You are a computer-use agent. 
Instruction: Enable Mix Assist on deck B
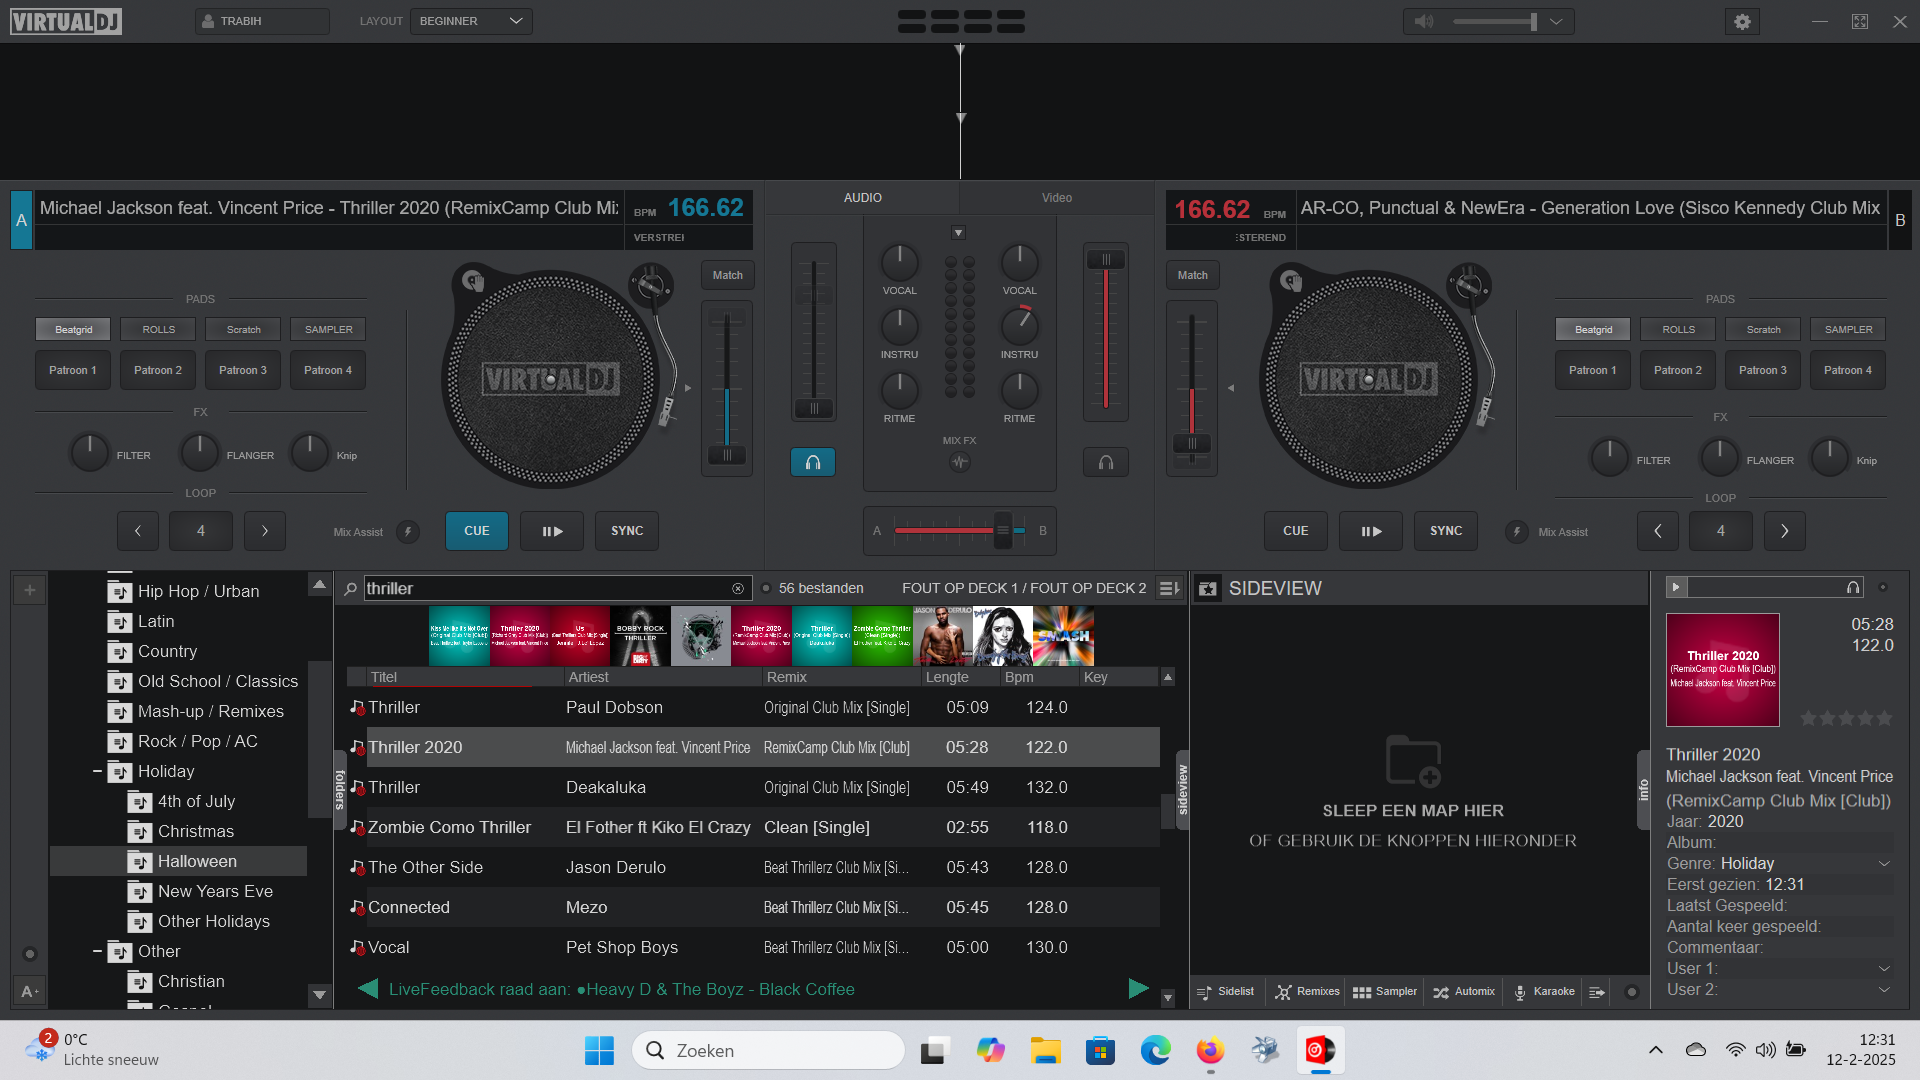(1517, 532)
